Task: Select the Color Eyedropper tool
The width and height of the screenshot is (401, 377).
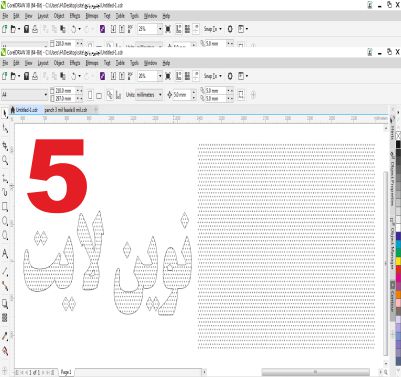Action: click(x=5, y=336)
